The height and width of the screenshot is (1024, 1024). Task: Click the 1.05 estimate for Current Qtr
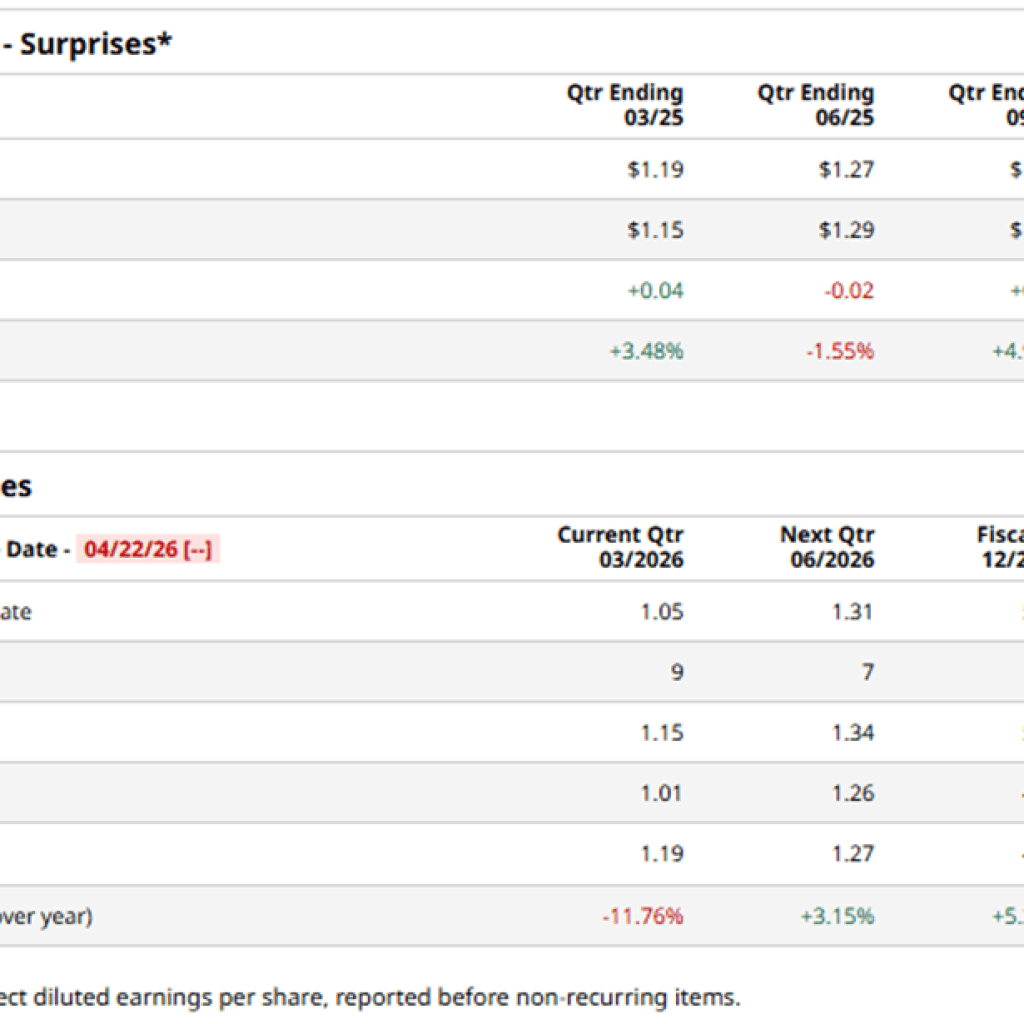(662, 612)
